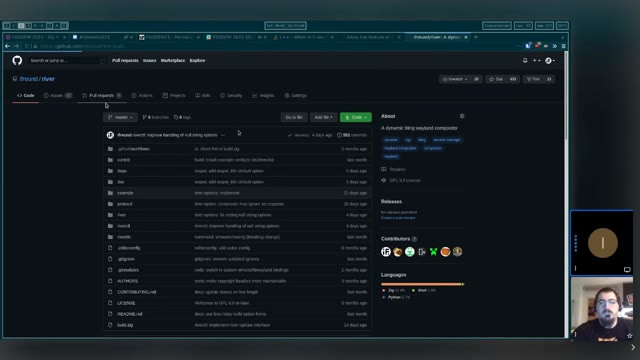Screen dimensions: 640x360
Task: Switch to the Projects tab
Action: coord(174,96)
